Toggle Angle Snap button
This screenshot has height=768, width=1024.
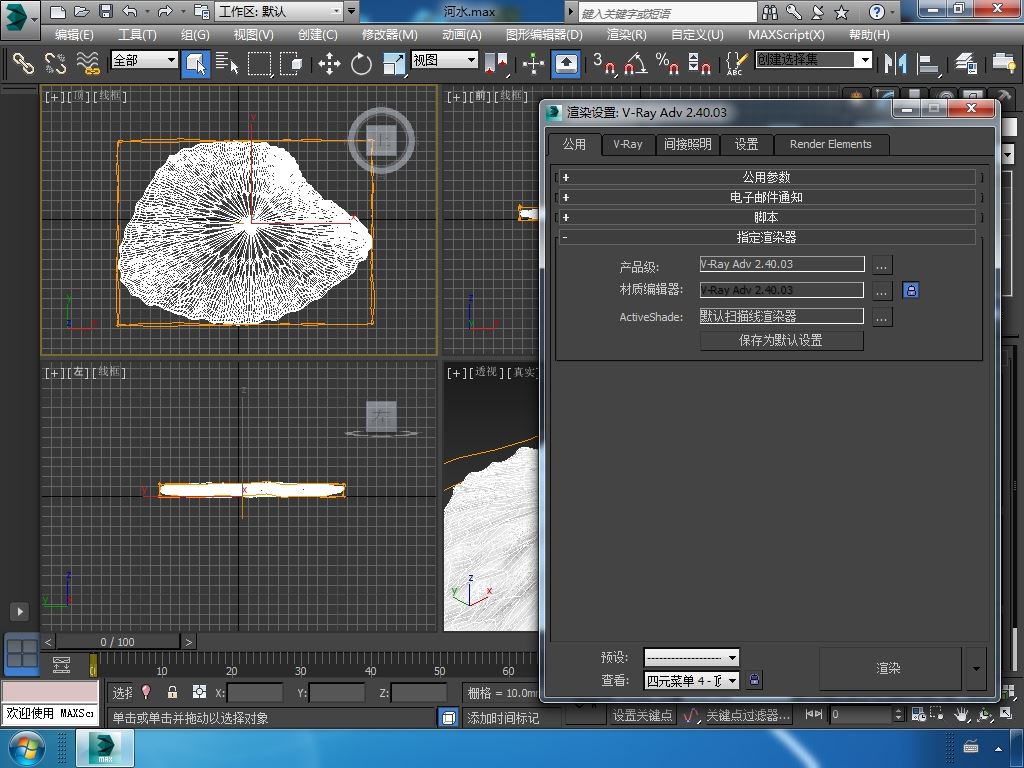coord(635,63)
